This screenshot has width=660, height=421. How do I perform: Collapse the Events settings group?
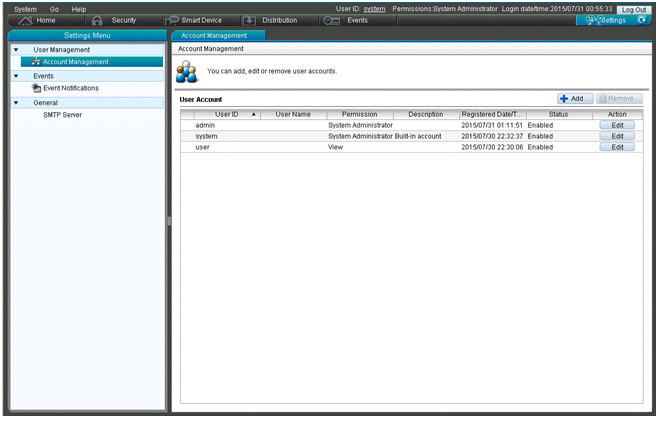pos(16,75)
